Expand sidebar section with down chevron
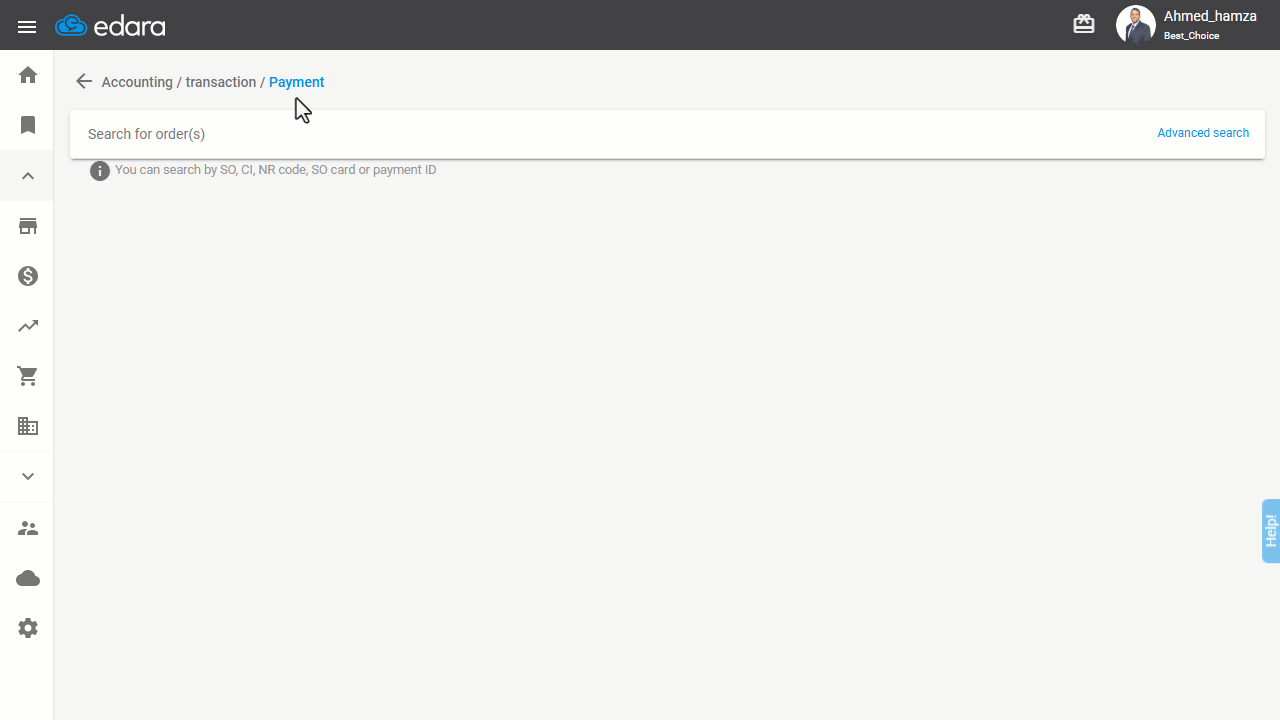This screenshot has width=1280, height=720. pyautogui.click(x=28, y=476)
